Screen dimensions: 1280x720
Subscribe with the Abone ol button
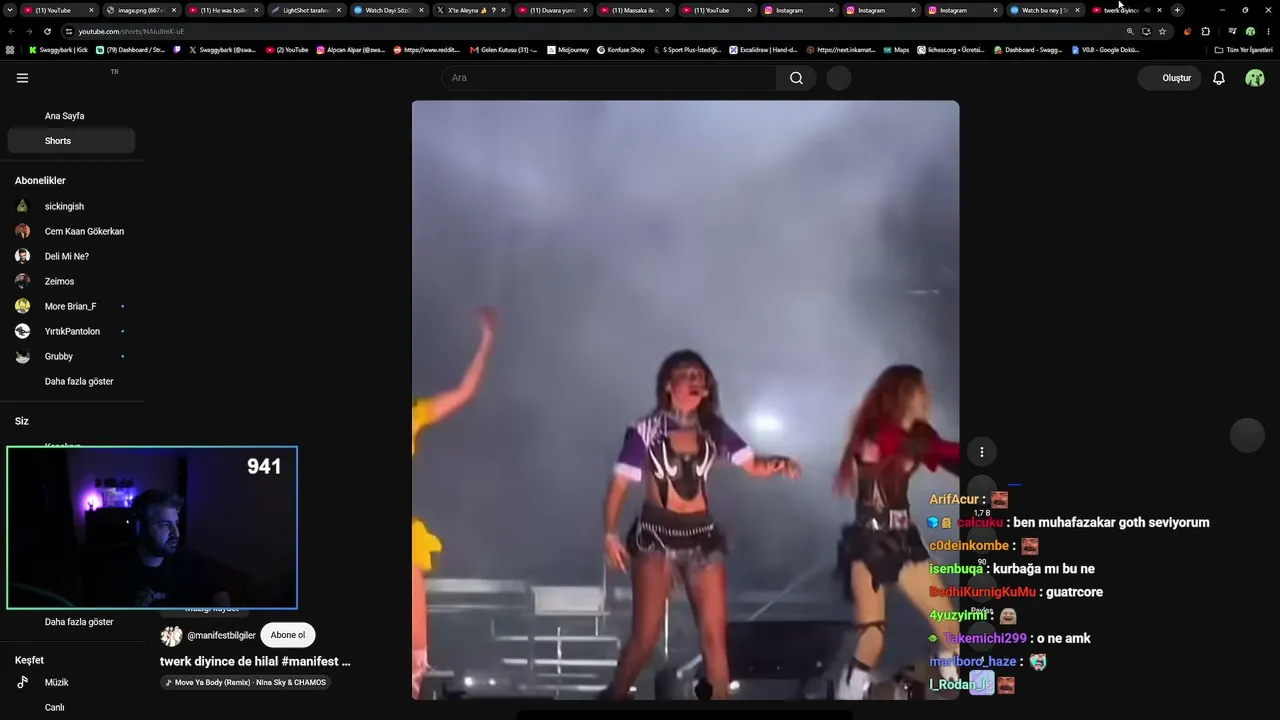(288, 635)
